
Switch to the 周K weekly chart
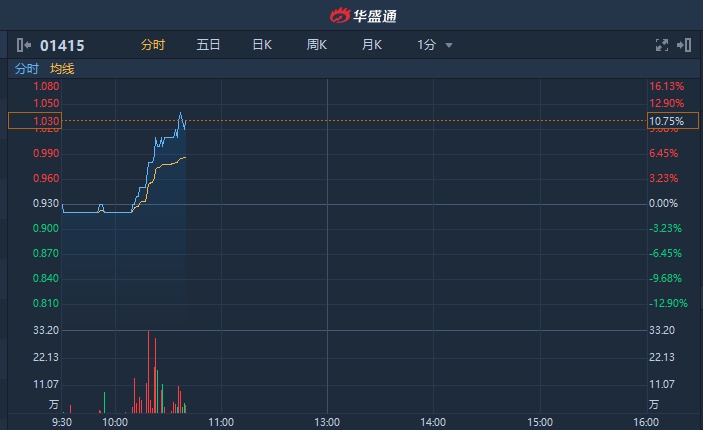(317, 45)
